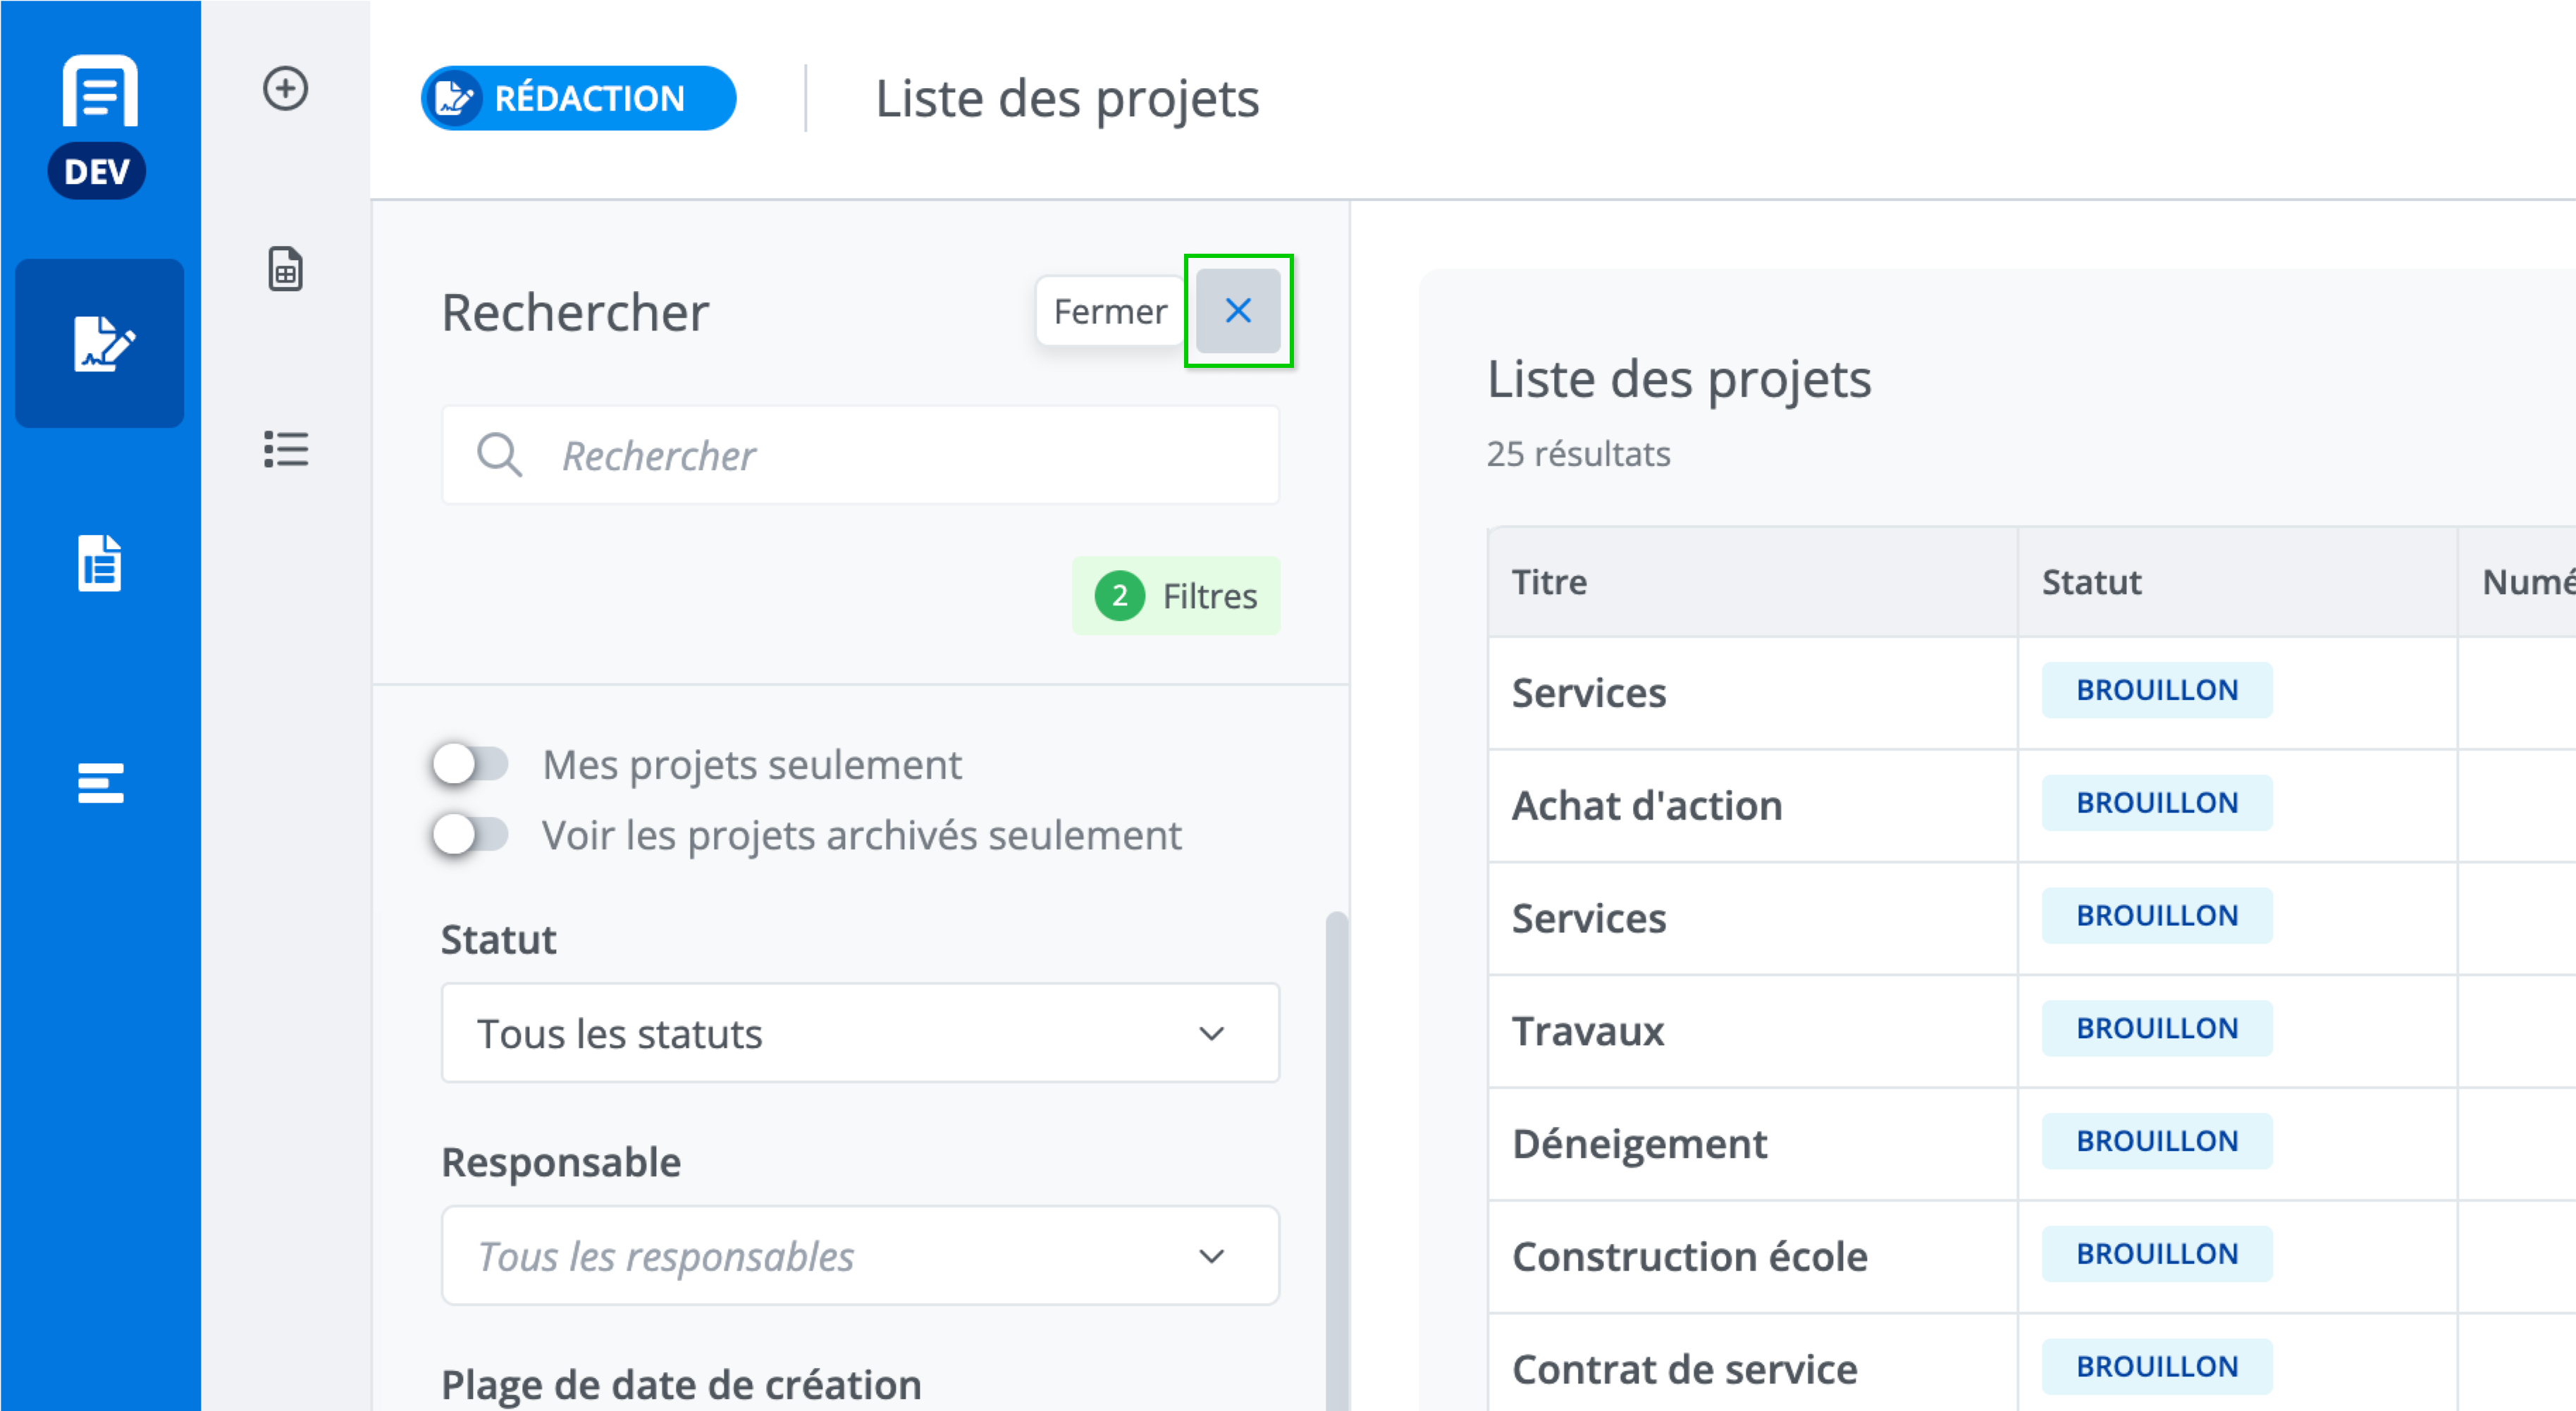Click the magnifying glass search icon
This screenshot has height=1411, width=2576.
499,456
